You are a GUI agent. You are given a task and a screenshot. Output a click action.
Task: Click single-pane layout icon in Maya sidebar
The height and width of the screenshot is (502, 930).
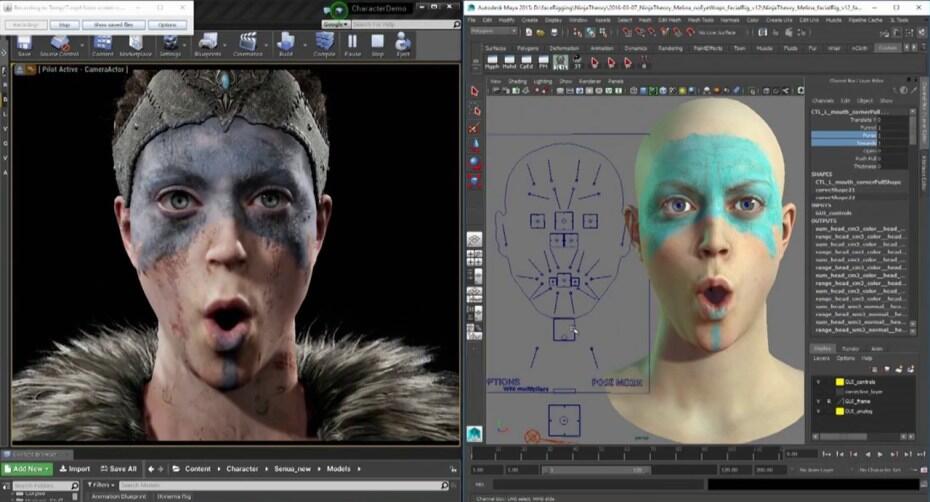[474, 240]
